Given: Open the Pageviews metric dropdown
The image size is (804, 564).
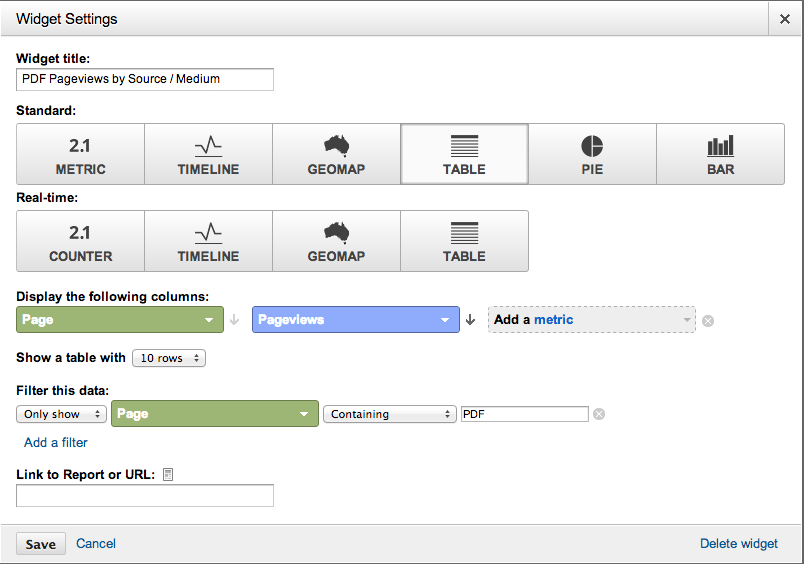Looking at the screenshot, I should [355, 320].
